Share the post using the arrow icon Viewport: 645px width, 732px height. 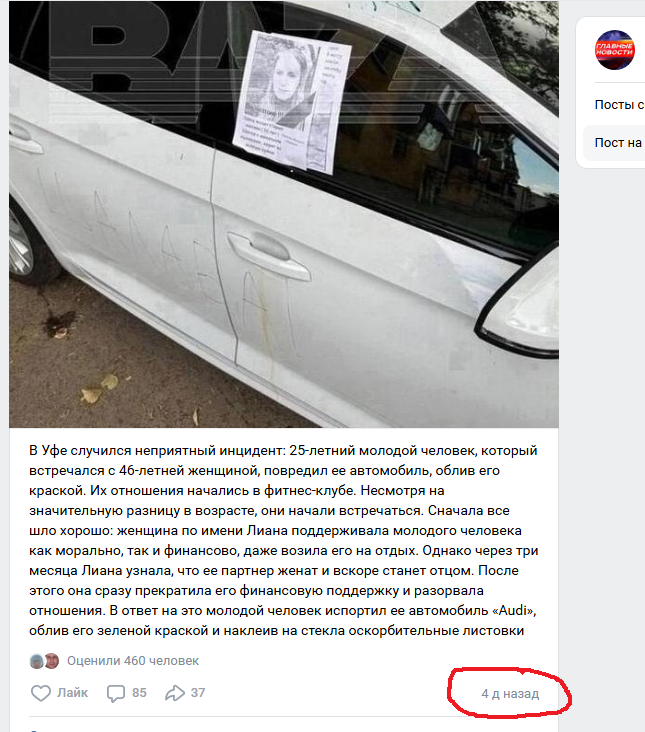point(175,693)
